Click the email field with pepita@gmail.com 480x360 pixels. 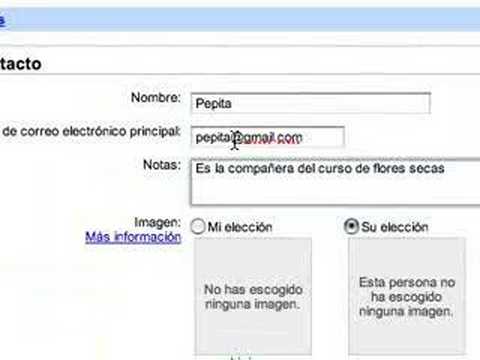(x=267, y=137)
